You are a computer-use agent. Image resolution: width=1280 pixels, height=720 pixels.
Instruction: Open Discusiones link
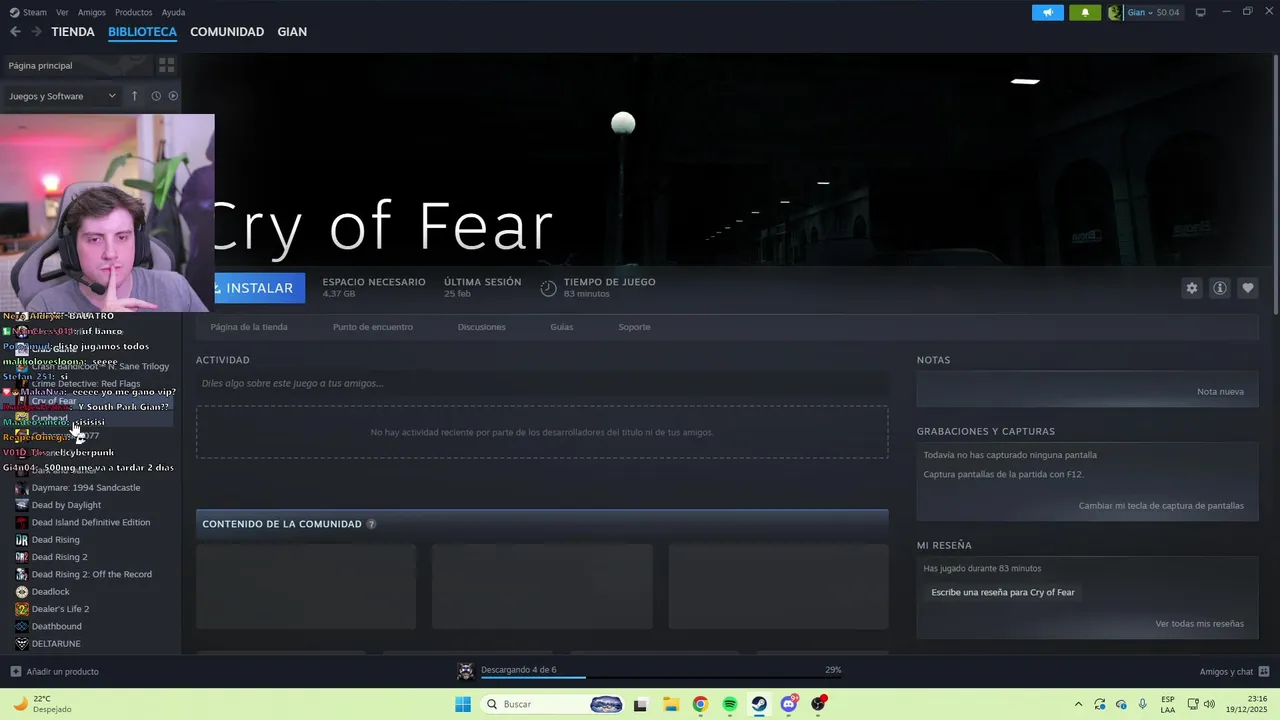tap(482, 327)
